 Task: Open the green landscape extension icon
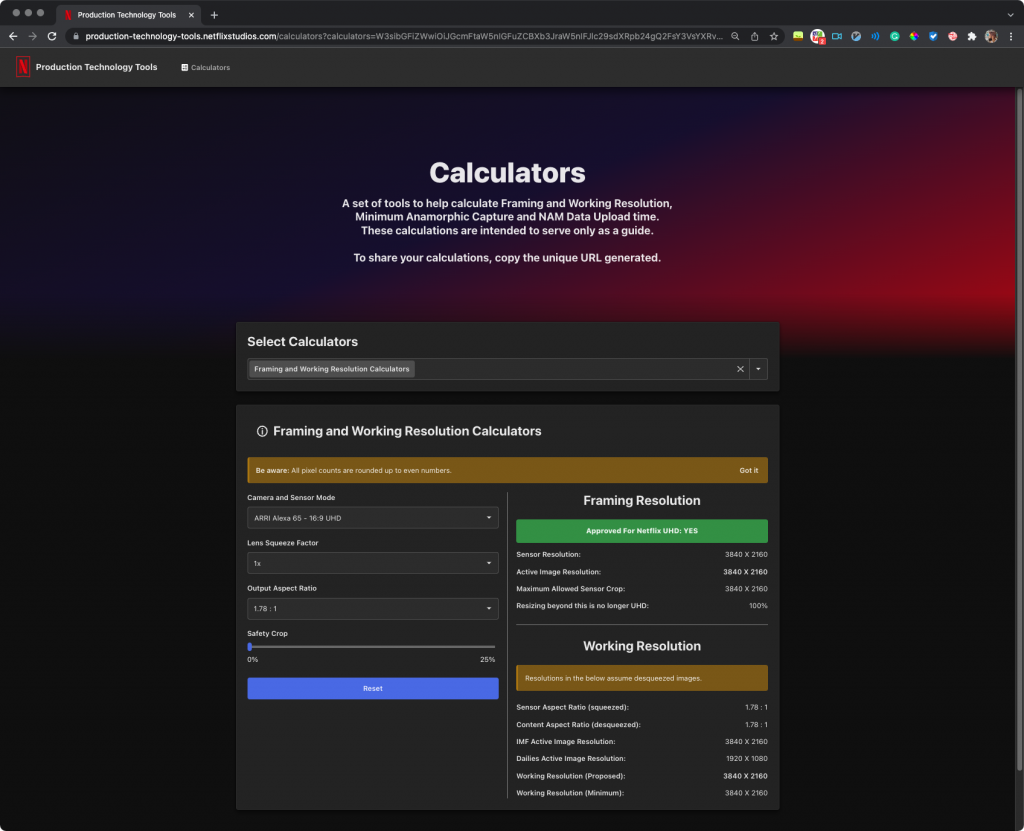point(798,37)
